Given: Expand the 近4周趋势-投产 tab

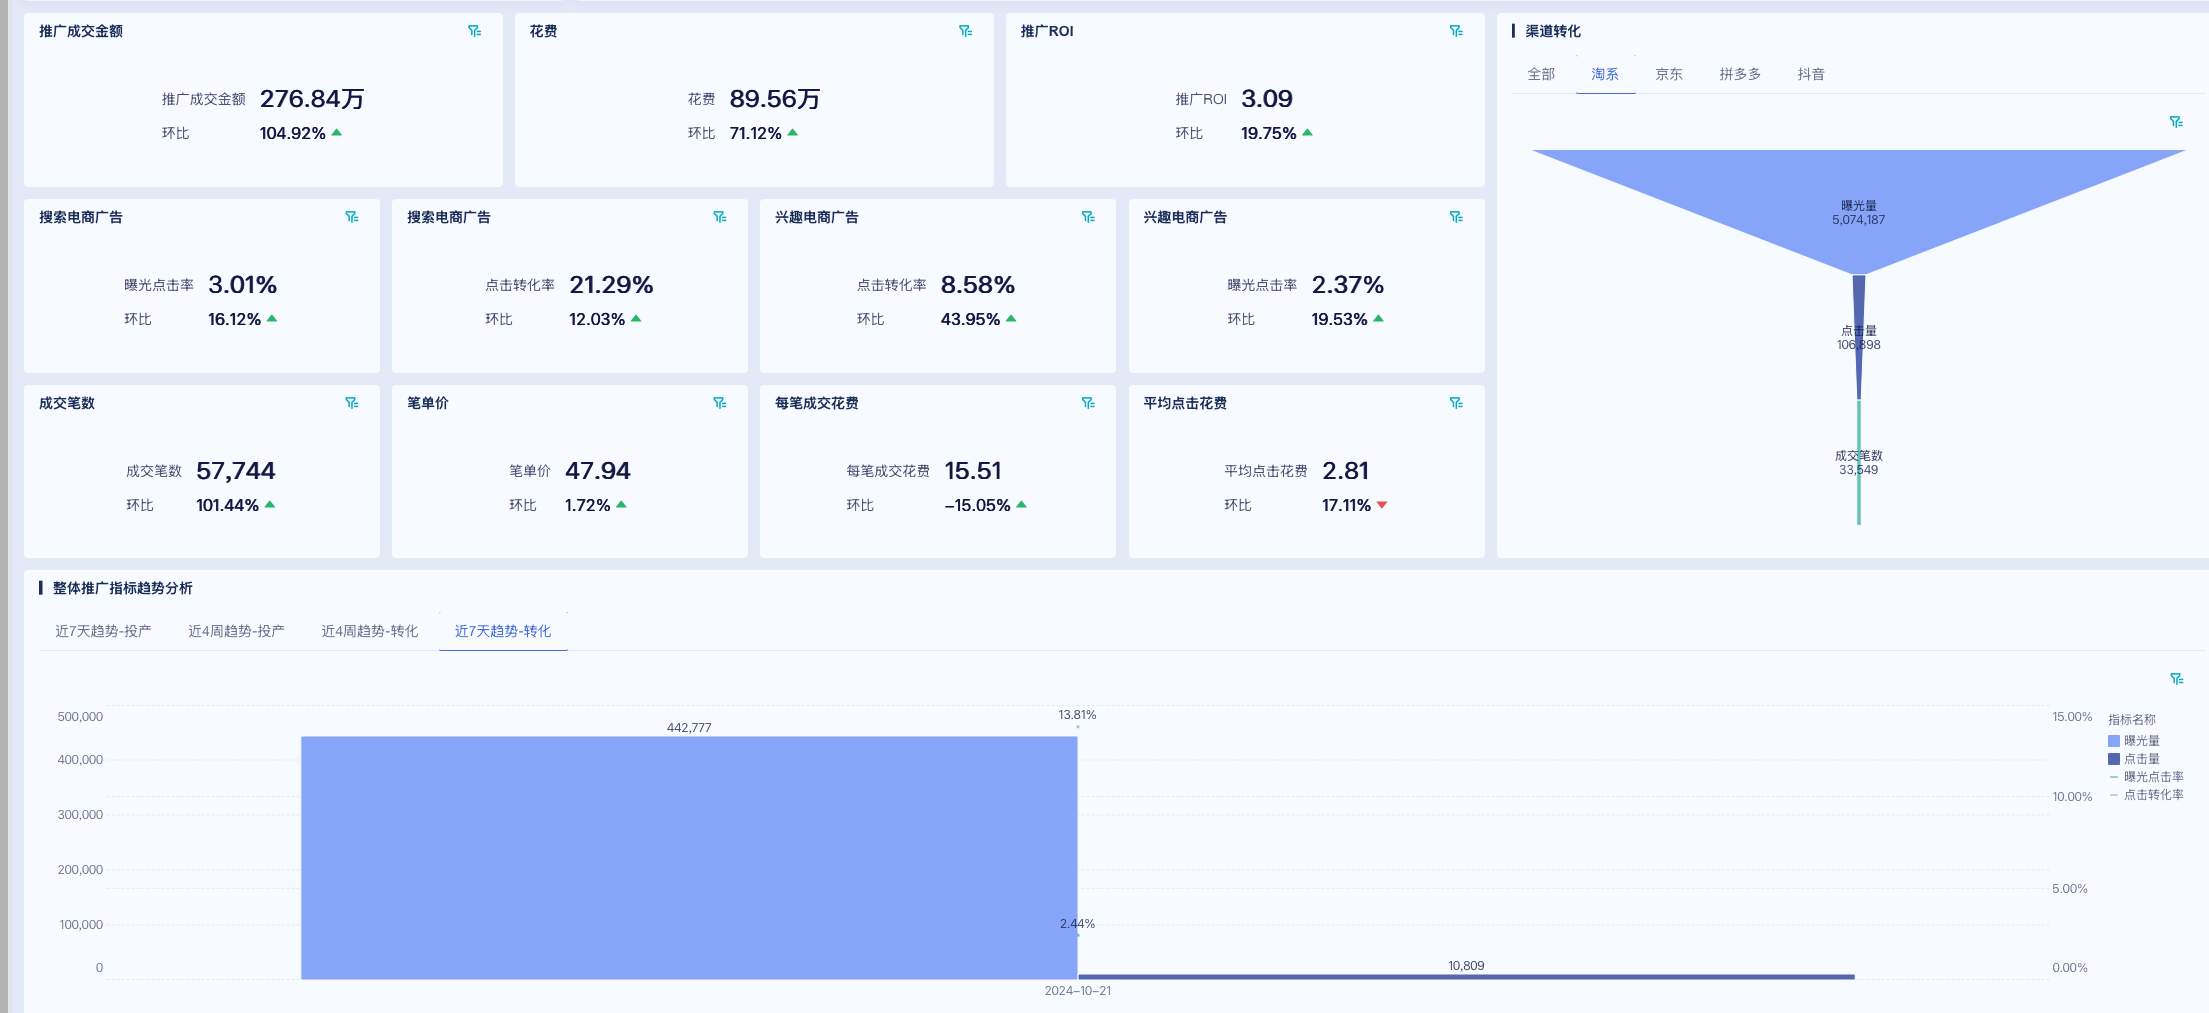Looking at the screenshot, I should pyautogui.click(x=237, y=630).
